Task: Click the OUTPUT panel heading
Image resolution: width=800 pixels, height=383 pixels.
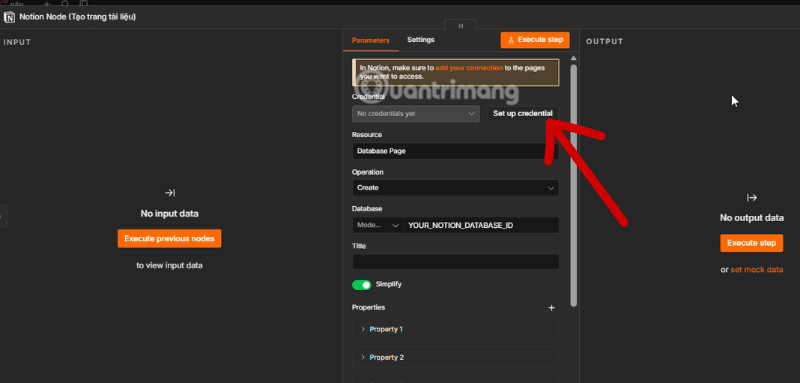Action: [x=605, y=41]
